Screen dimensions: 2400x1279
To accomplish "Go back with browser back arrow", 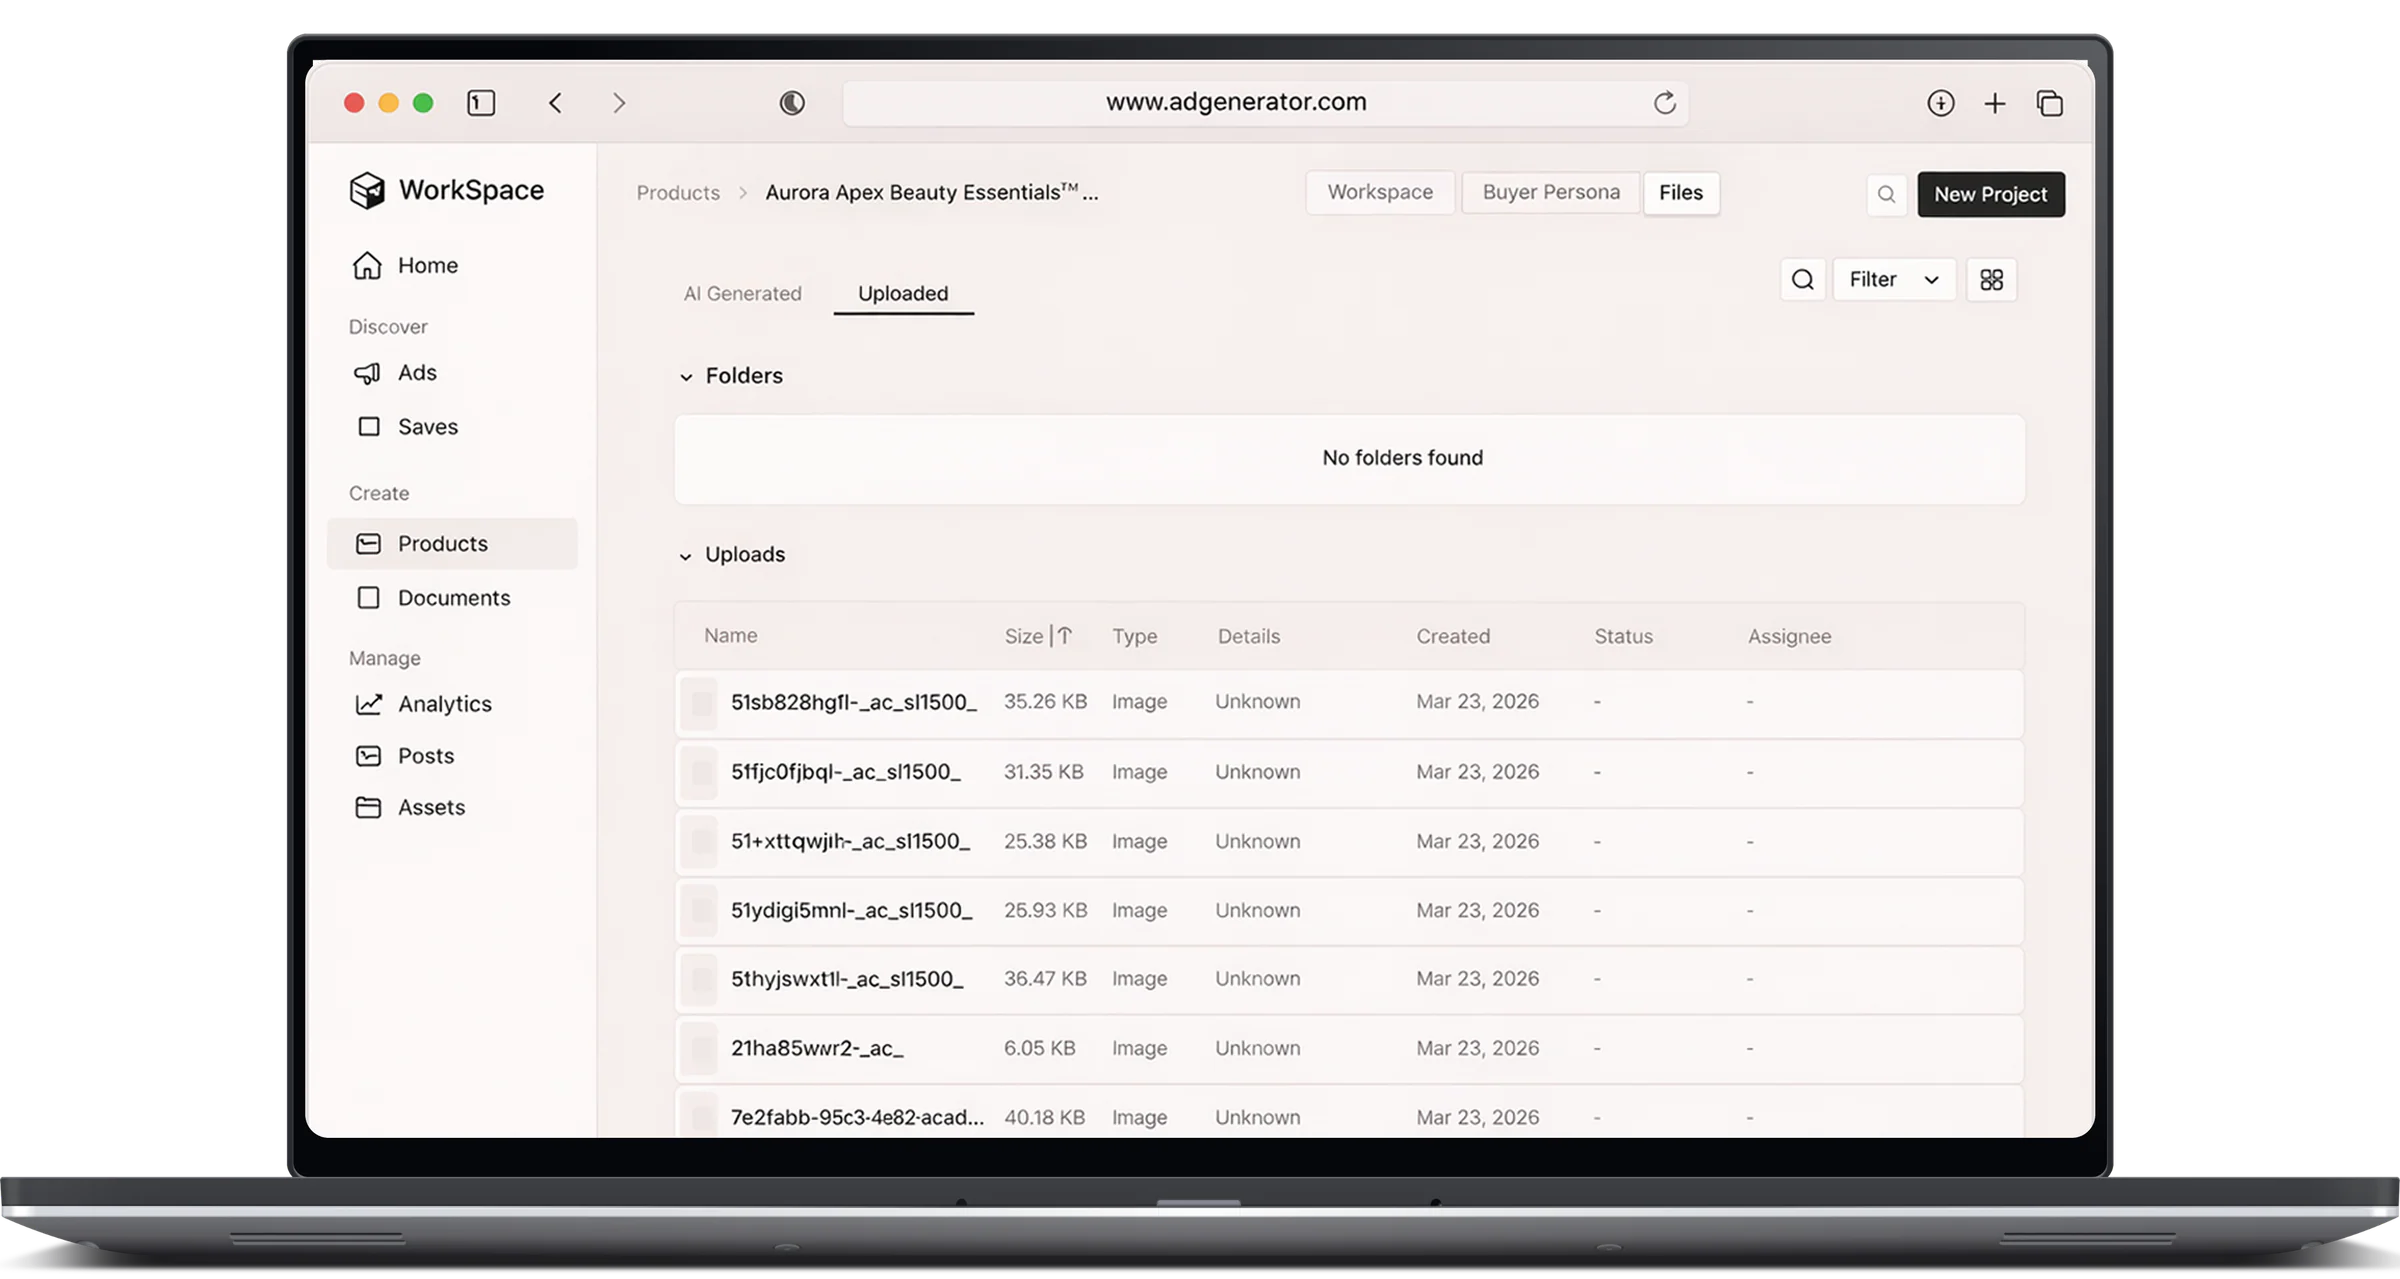I will (x=556, y=103).
